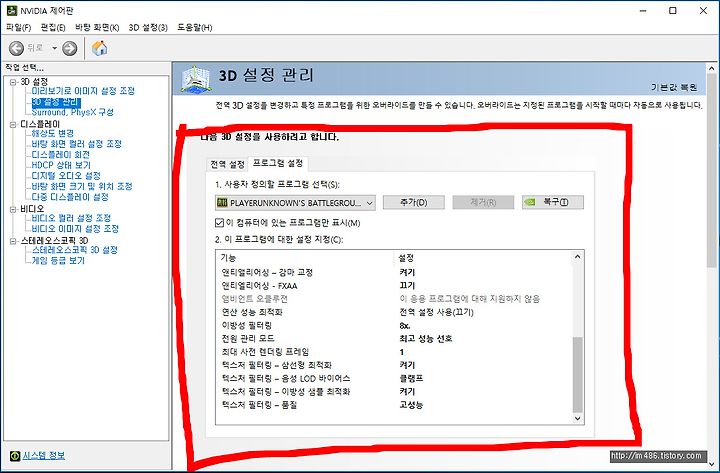Click the Back arrow button in toolbar

click(x=17, y=48)
